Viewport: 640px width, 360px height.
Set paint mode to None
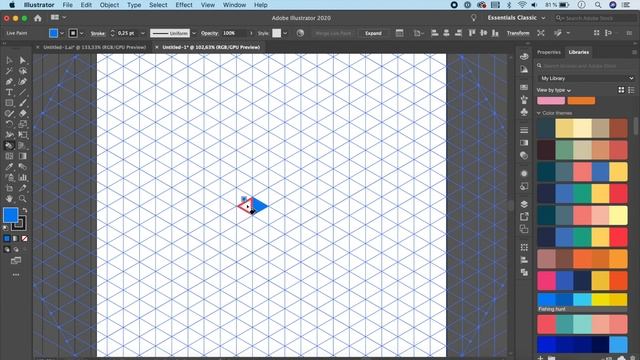(x=24, y=238)
